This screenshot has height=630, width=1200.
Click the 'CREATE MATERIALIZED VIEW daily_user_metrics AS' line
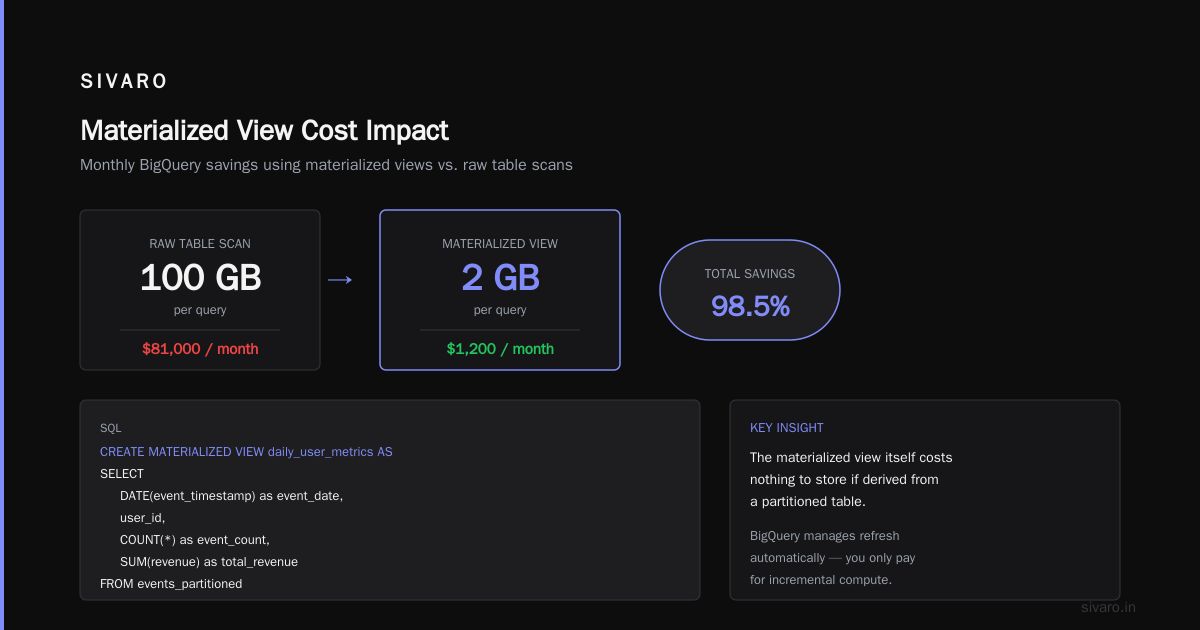[x=246, y=452]
